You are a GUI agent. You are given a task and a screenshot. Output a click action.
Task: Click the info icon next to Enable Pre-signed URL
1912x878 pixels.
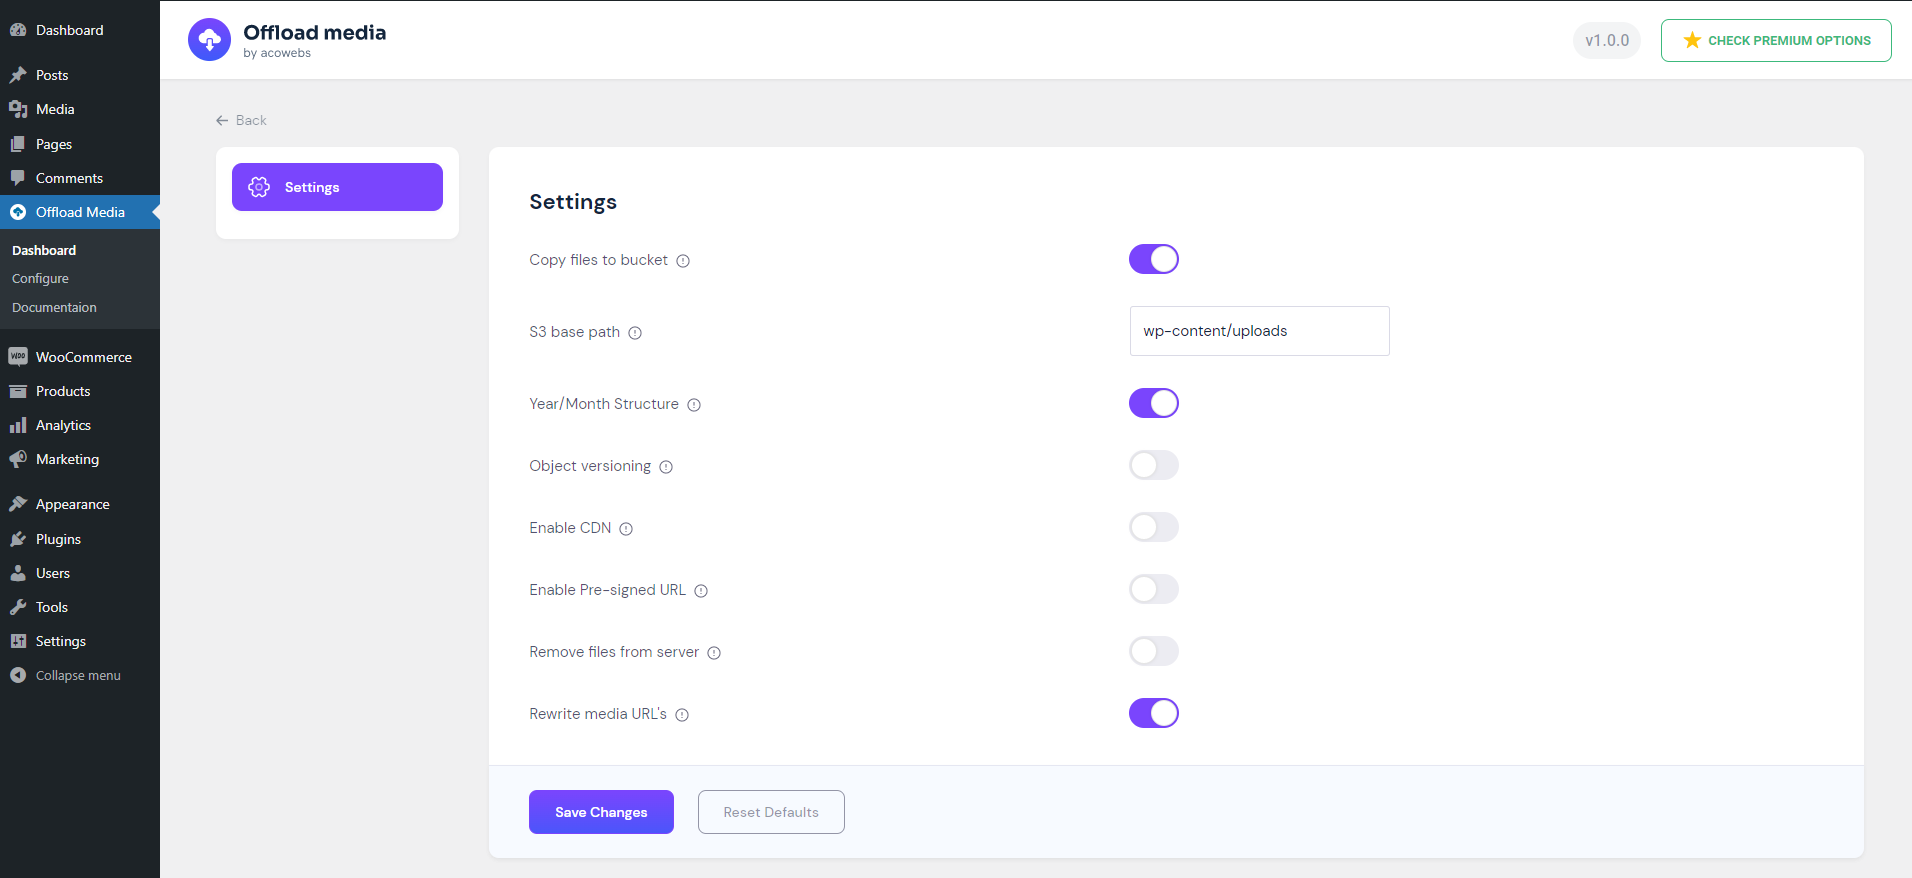(x=701, y=591)
